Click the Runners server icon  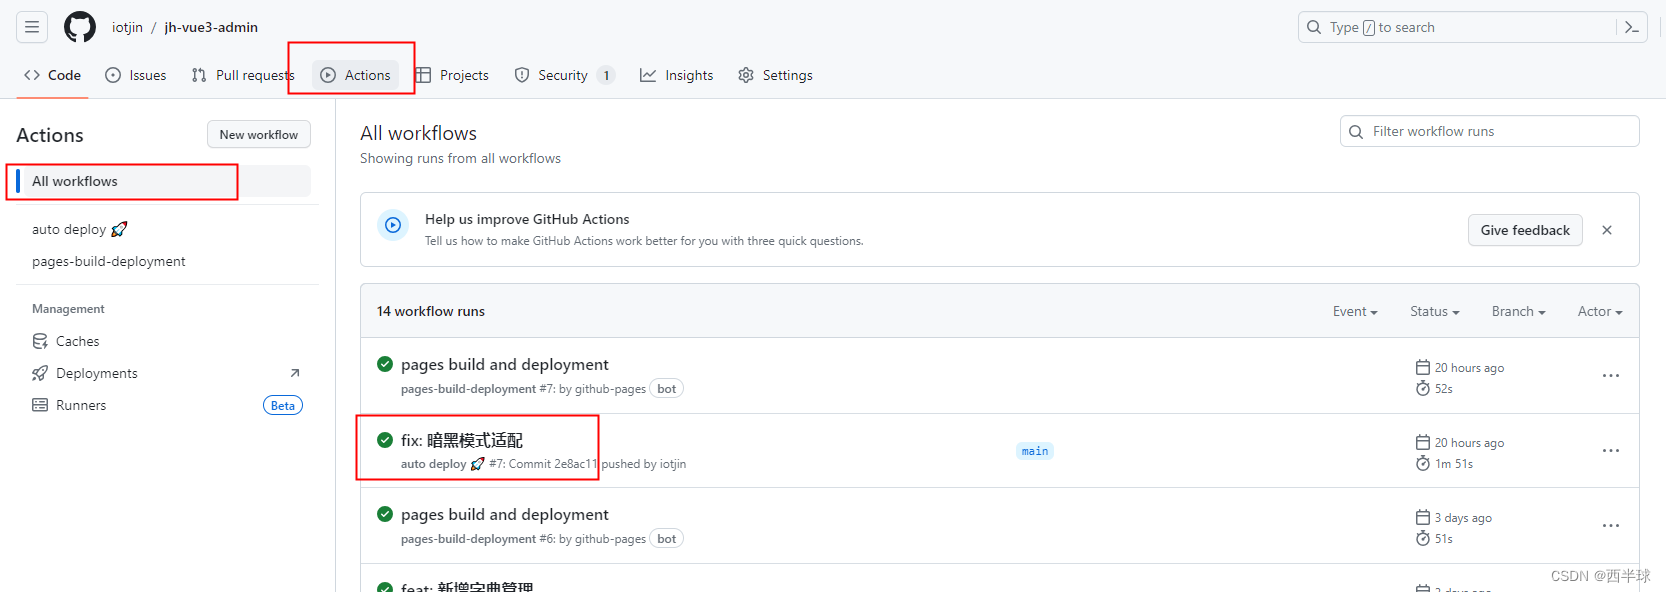tap(40, 405)
